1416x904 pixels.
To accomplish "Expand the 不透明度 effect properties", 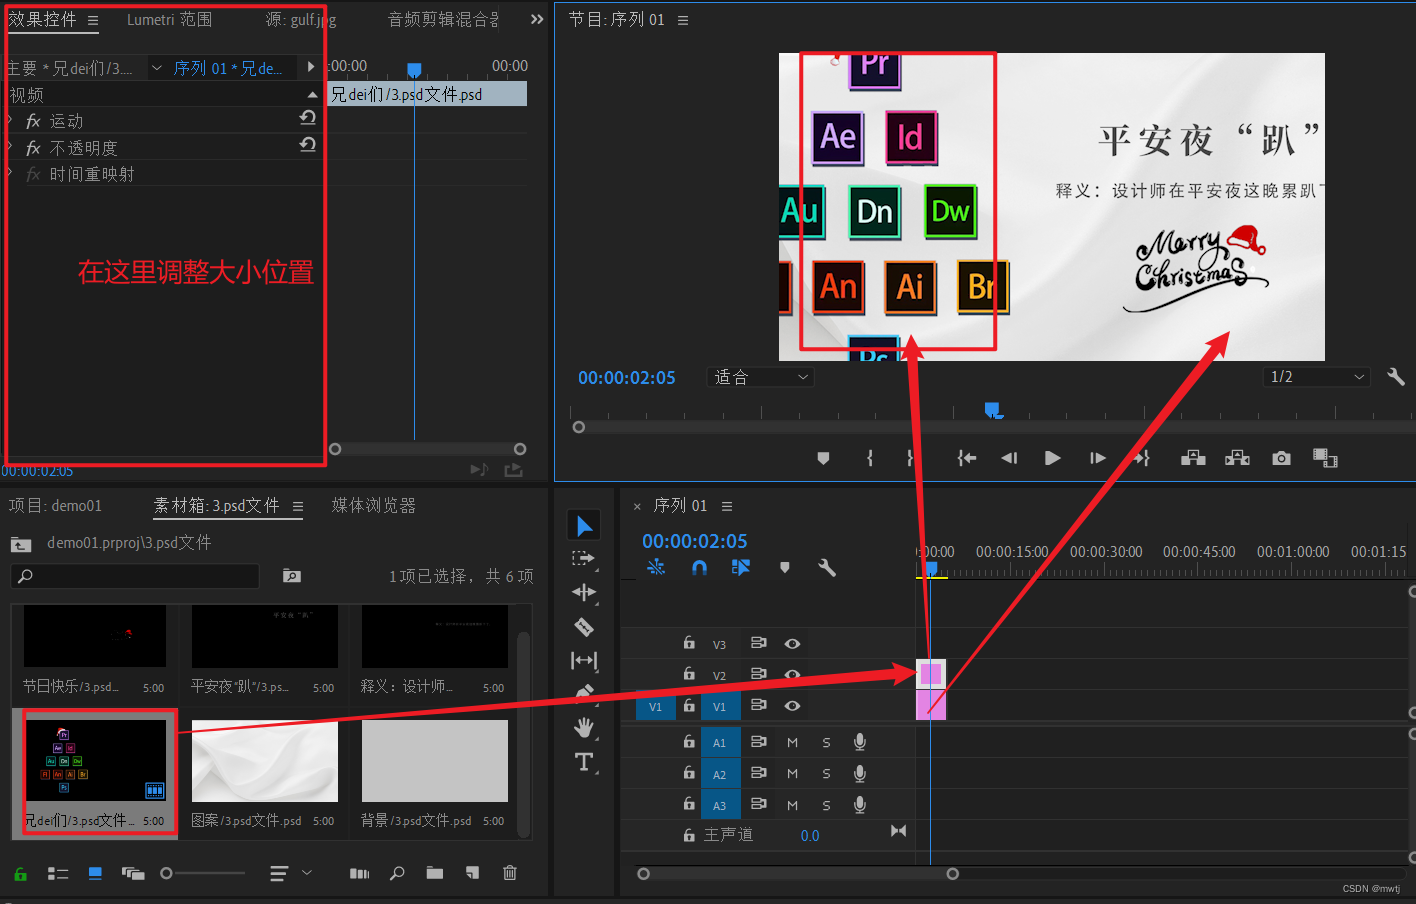I will click(10, 147).
